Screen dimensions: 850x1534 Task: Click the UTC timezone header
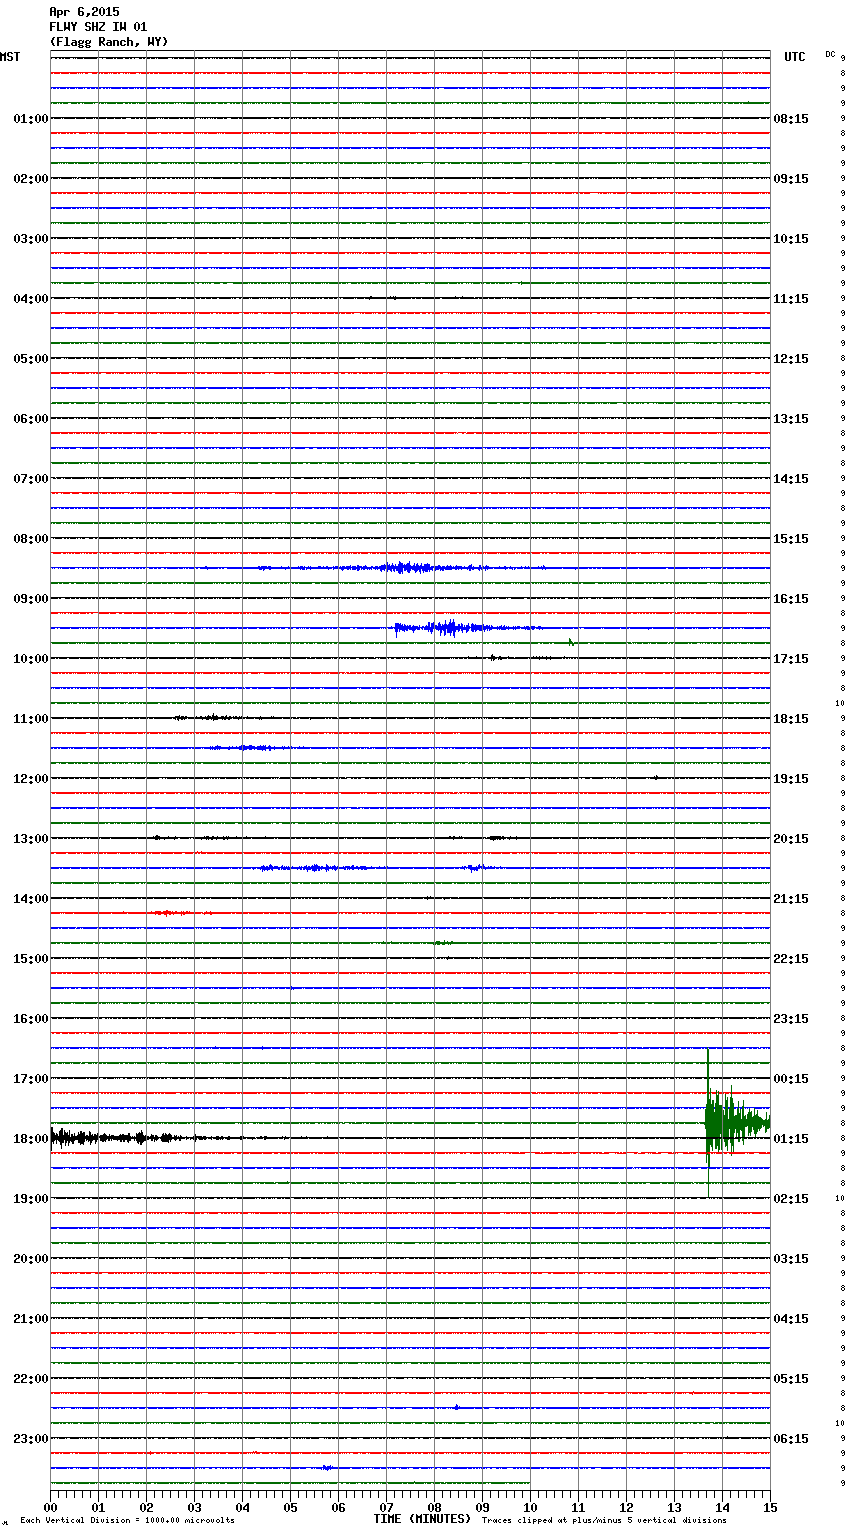click(x=795, y=57)
